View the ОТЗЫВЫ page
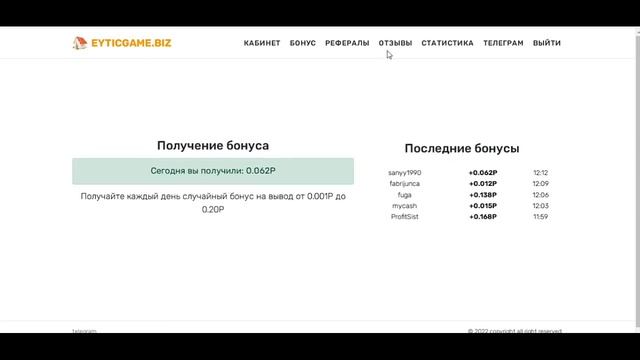This screenshot has width=640, height=360. point(396,43)
